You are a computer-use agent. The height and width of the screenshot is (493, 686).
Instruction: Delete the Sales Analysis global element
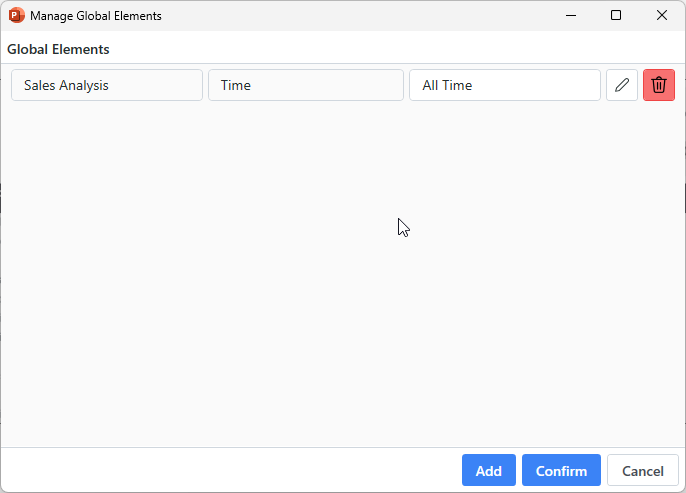pyautogui.click(x=659, y=85)
